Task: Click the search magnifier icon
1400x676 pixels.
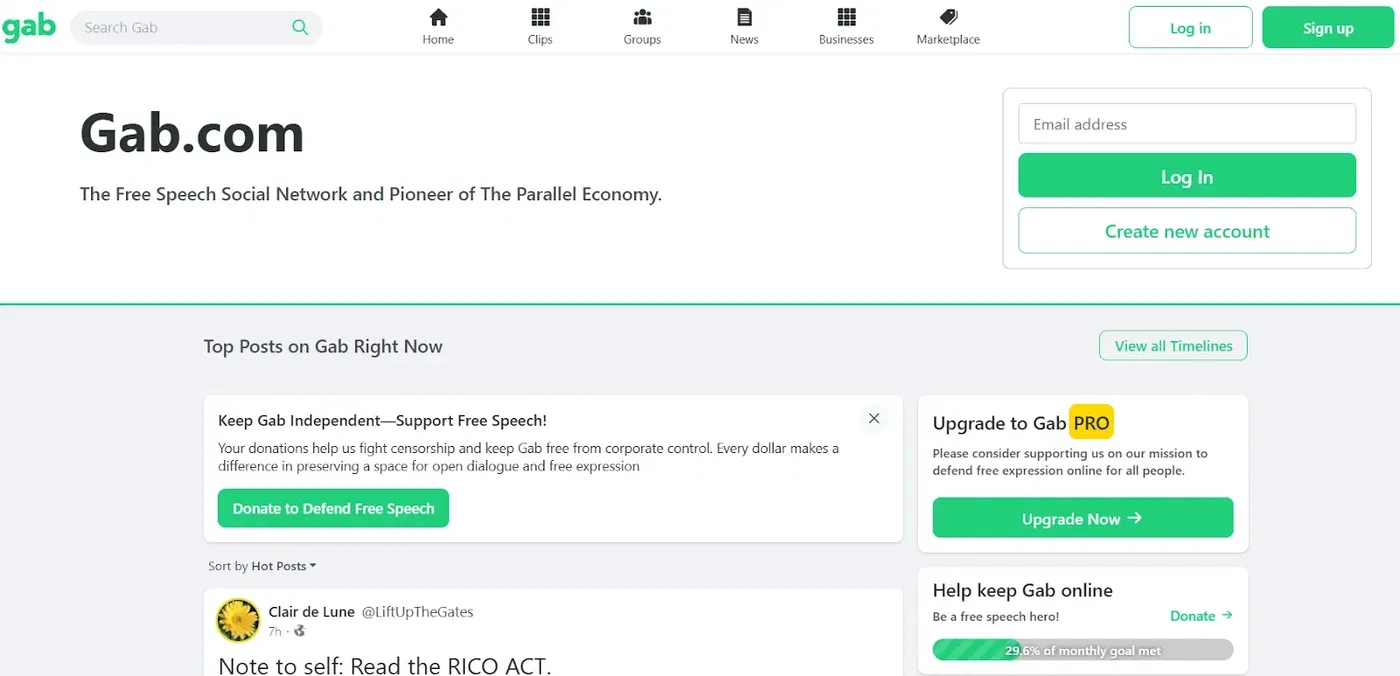Action: pyautogui.click(x=300, y=28)
